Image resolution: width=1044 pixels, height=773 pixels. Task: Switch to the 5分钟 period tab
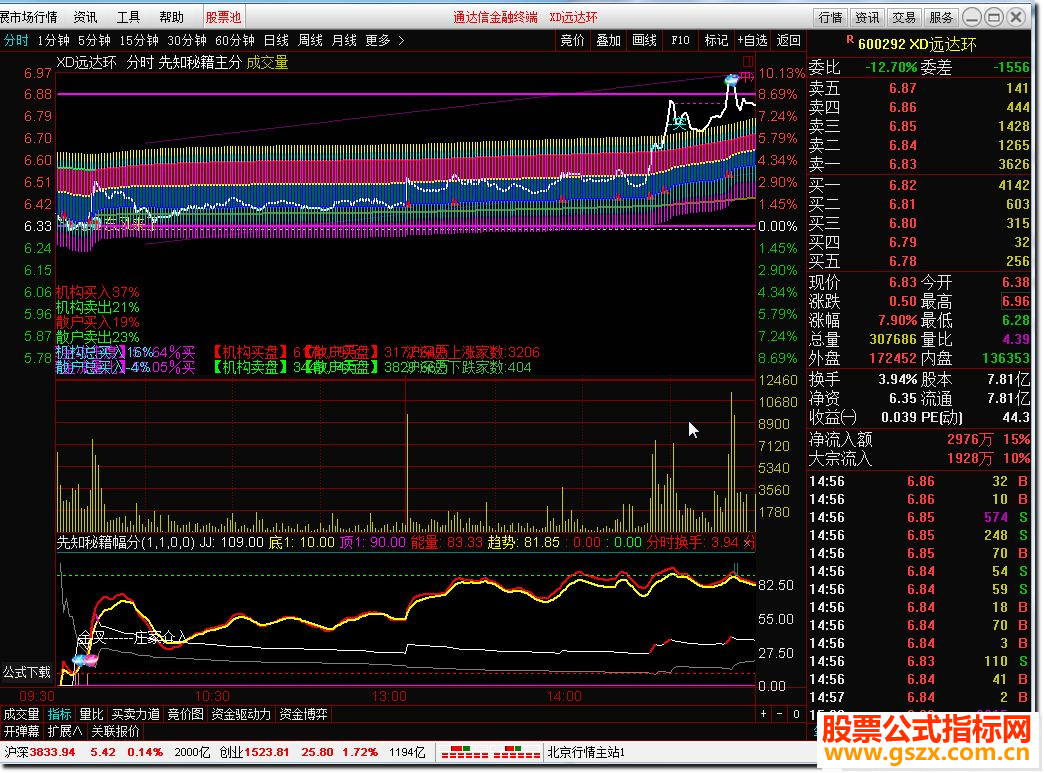click(94, 41)
